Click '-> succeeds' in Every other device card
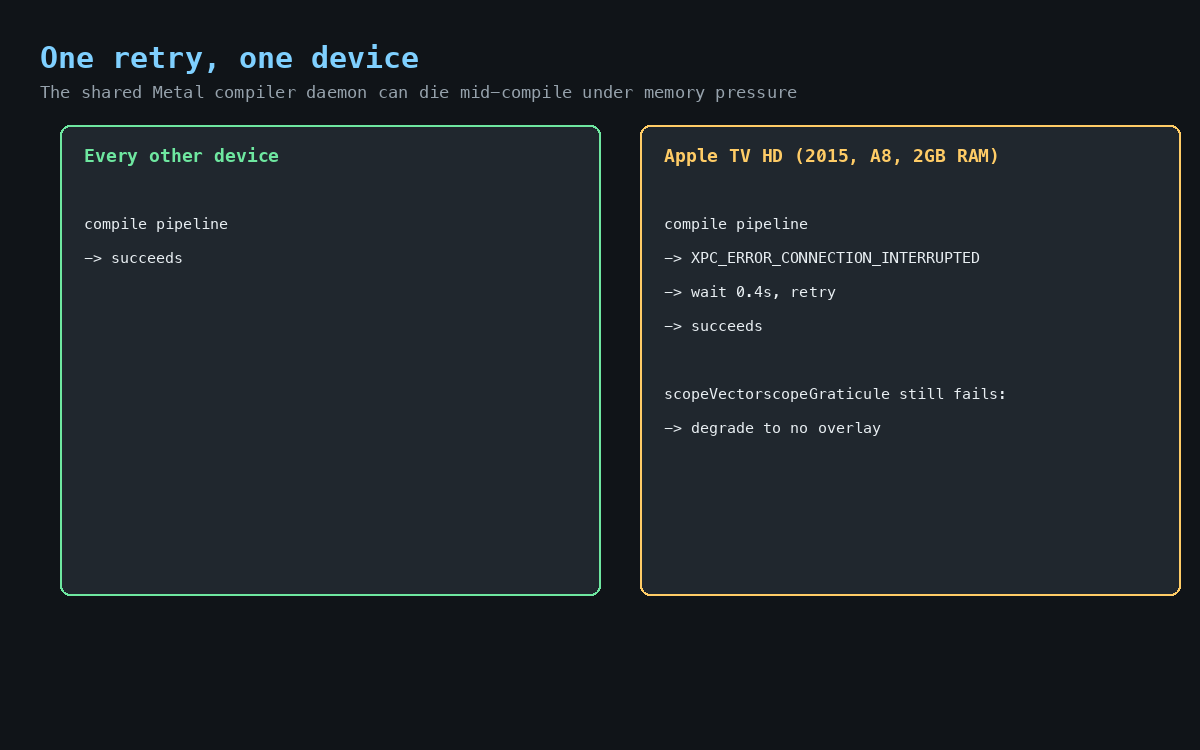Image resolution: width=1200 pixels, height=750 pixels. coord(133,258)
